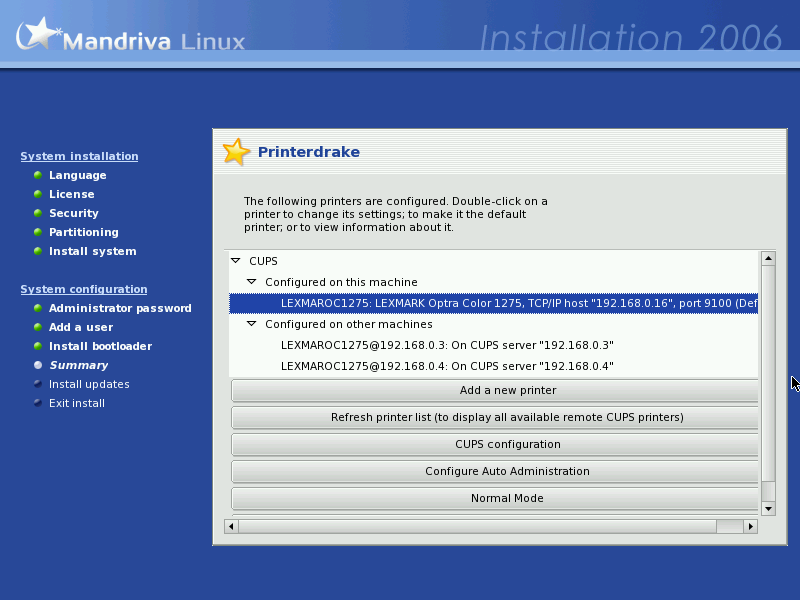Click the Add a user step
800x600 pixels.
81,327
